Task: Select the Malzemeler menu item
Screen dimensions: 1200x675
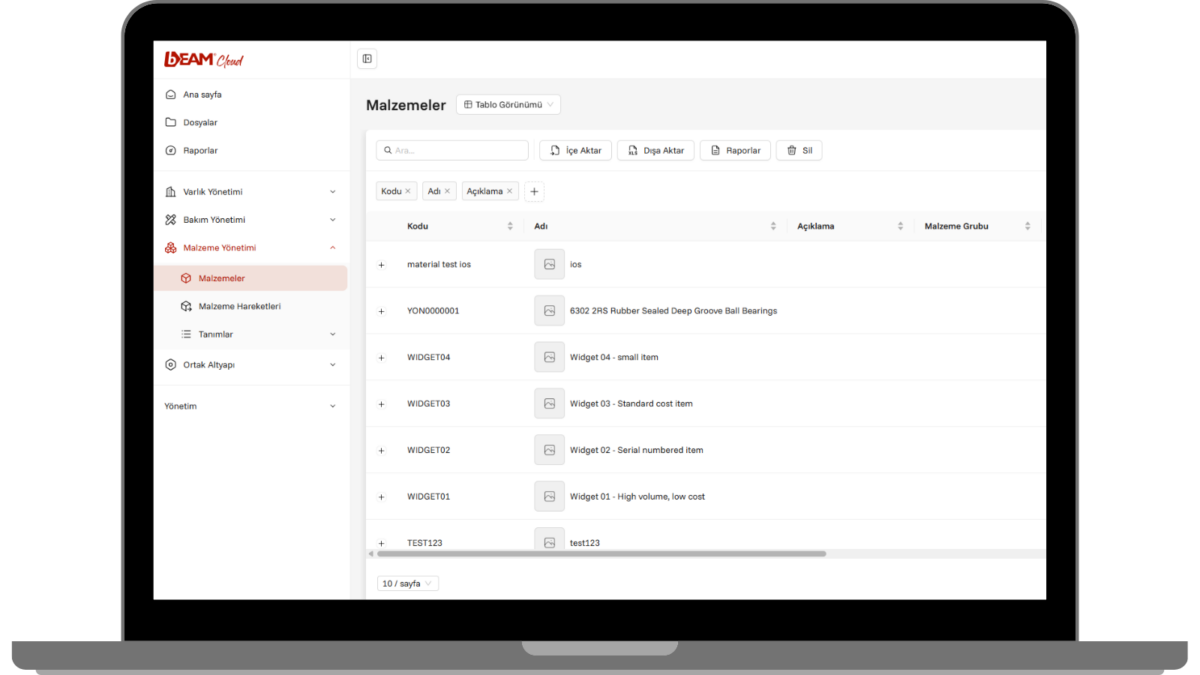Action: pyautogui.click(x=250, y=278)
